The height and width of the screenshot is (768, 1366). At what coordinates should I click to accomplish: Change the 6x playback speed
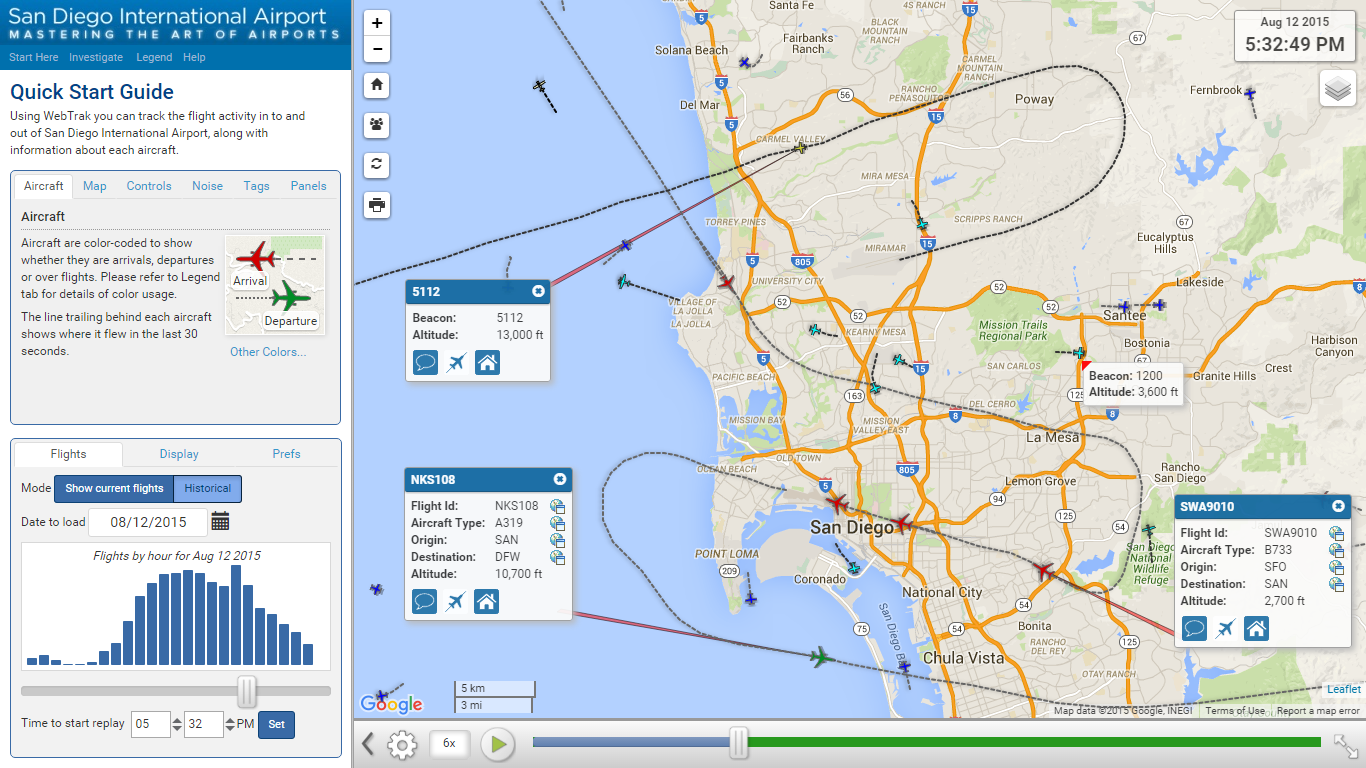449,744
